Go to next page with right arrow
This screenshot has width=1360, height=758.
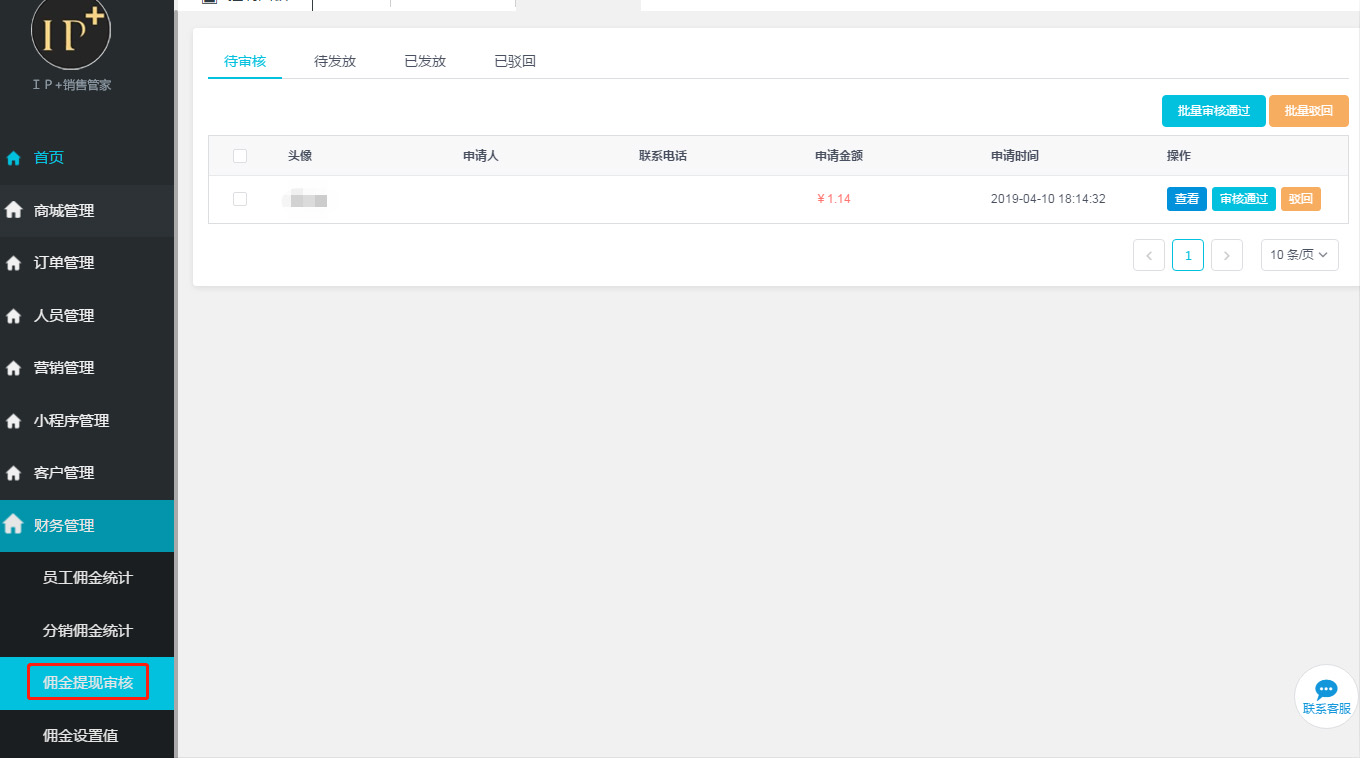pyautogui.click(x=1226, y=255)
